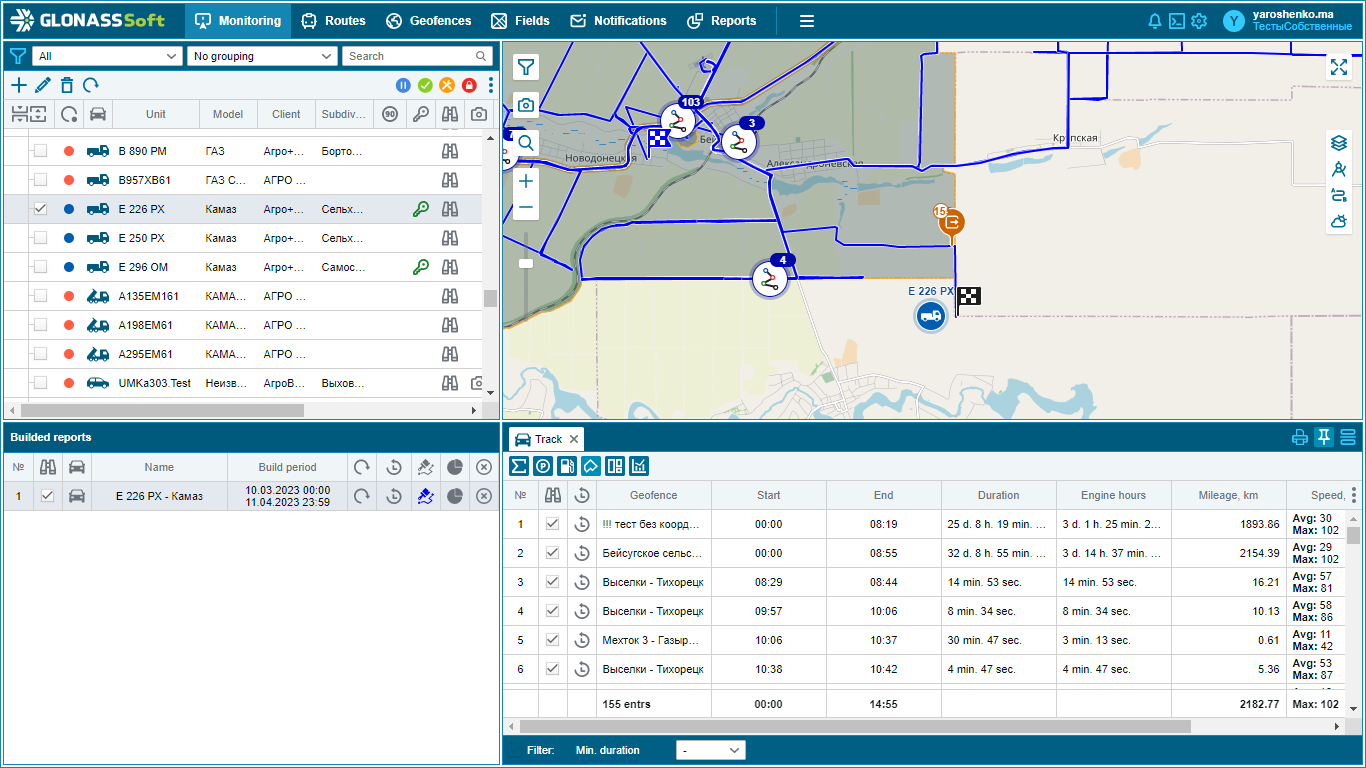Viewport: 1366px width, 768px height.
Task: Click the red lock status filter
Action: click(469, 86)
